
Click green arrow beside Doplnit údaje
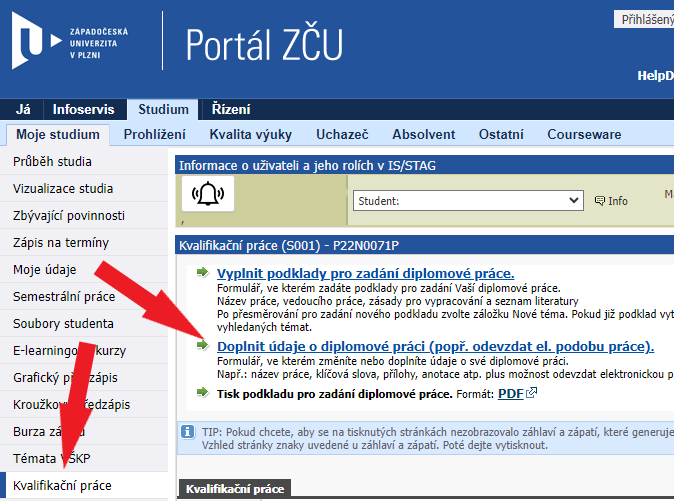tap(202, 345)
